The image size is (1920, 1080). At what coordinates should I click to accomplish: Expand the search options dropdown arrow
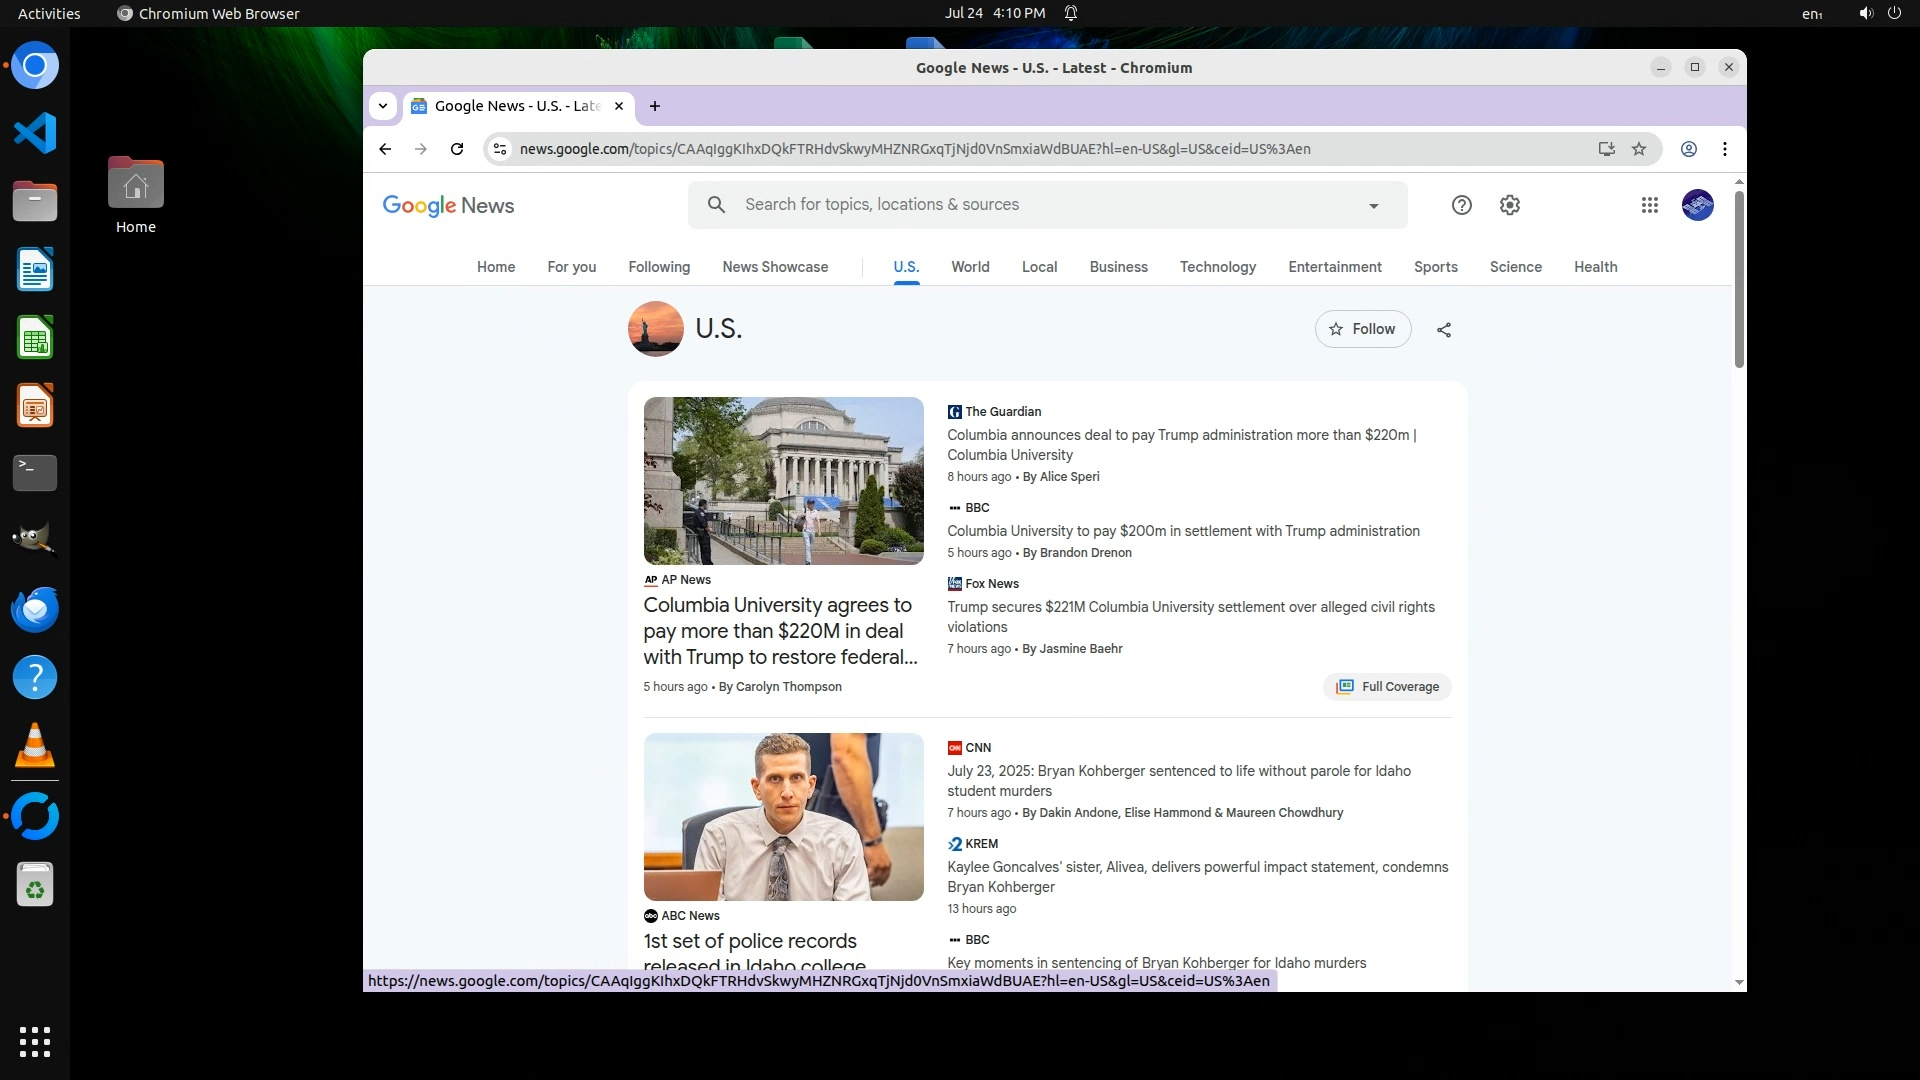1373,206
